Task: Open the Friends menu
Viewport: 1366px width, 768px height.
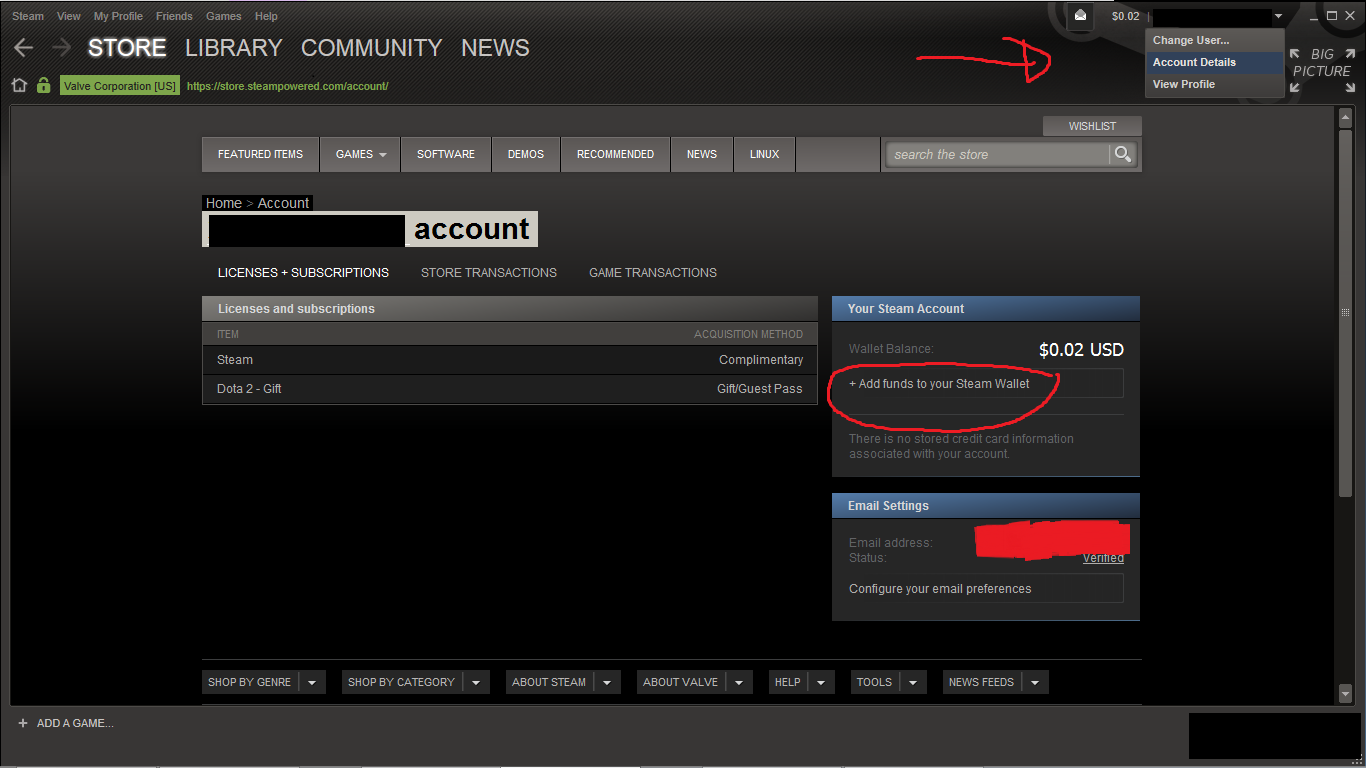Action: tap(174, 16)
